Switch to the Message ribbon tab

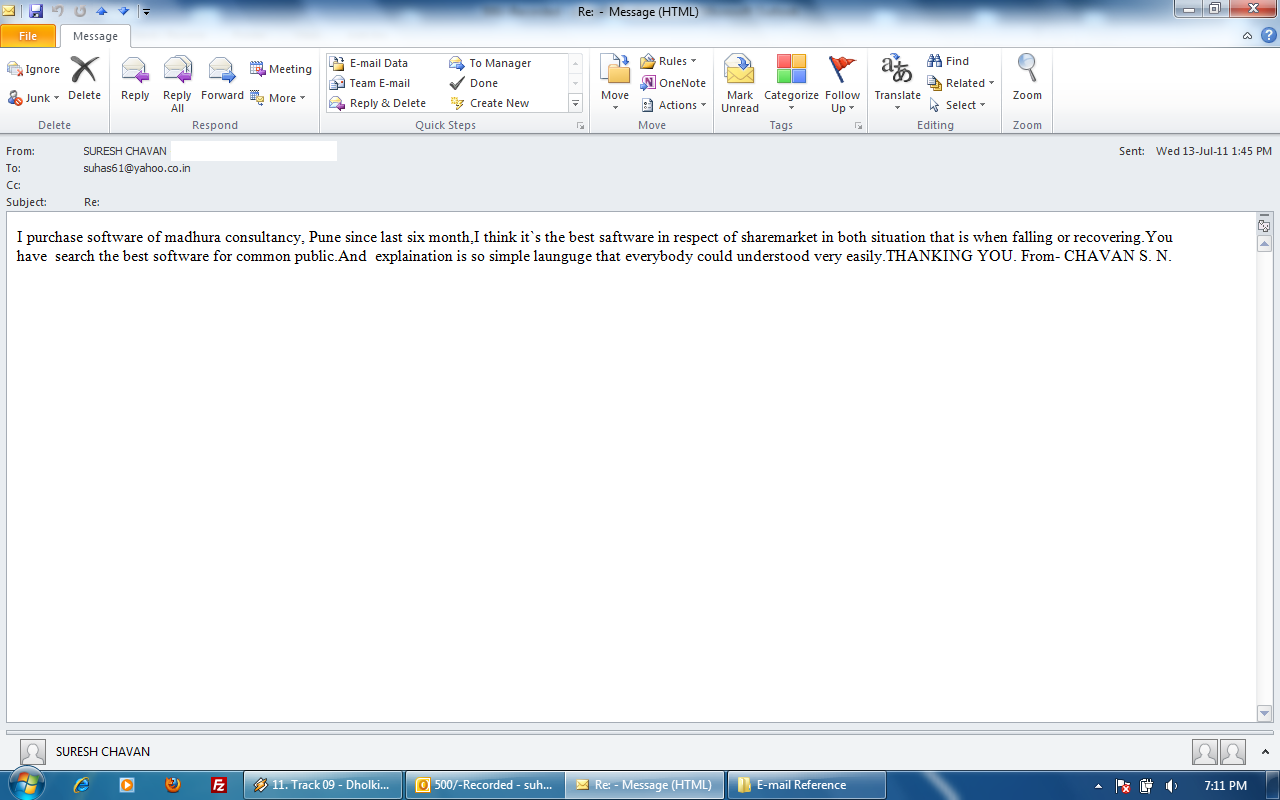coord(95,36)
